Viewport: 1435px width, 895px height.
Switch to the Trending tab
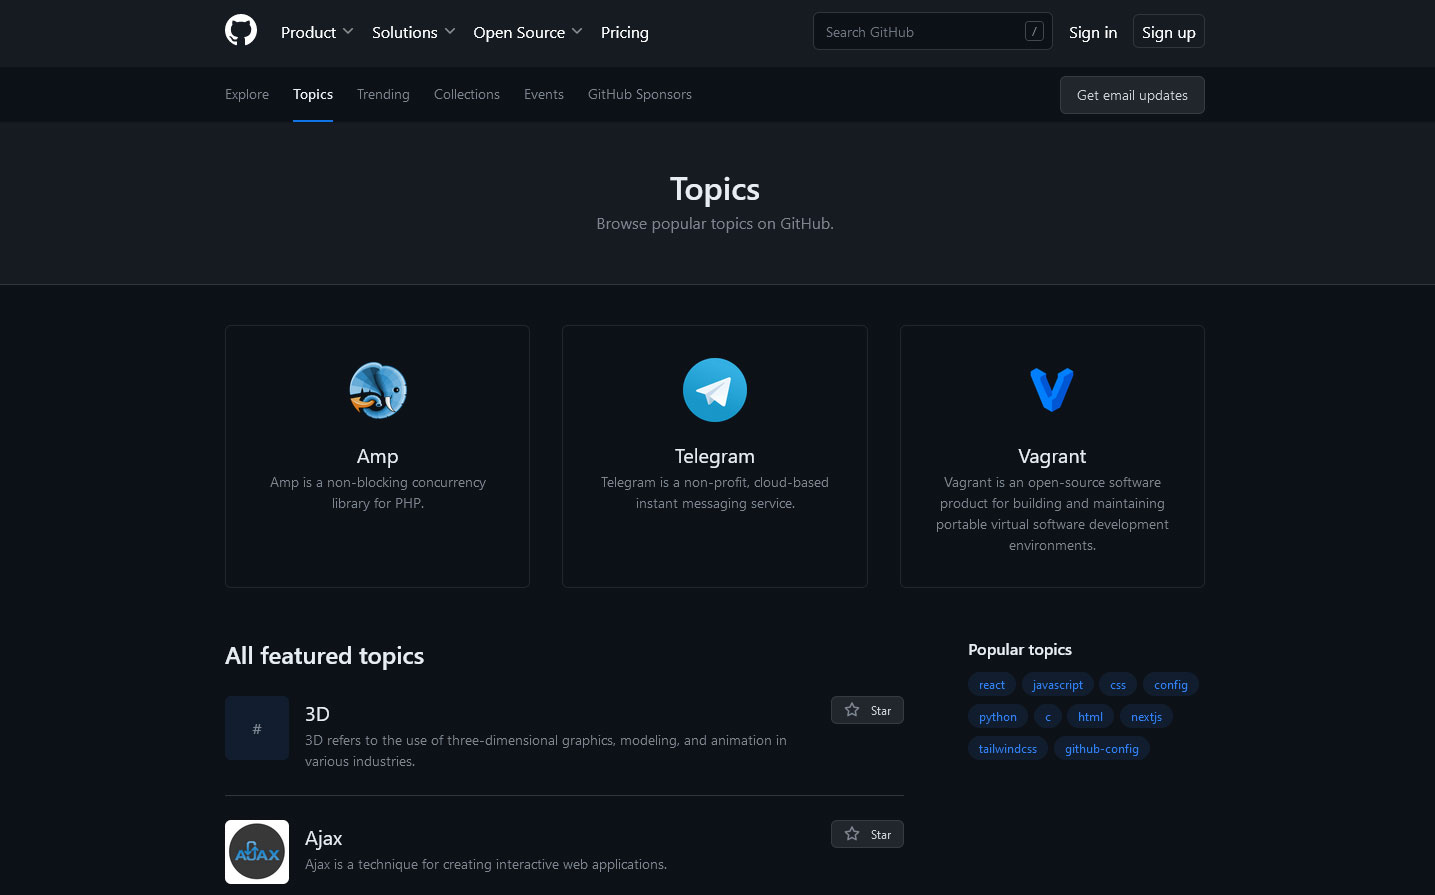pos(383,94)
